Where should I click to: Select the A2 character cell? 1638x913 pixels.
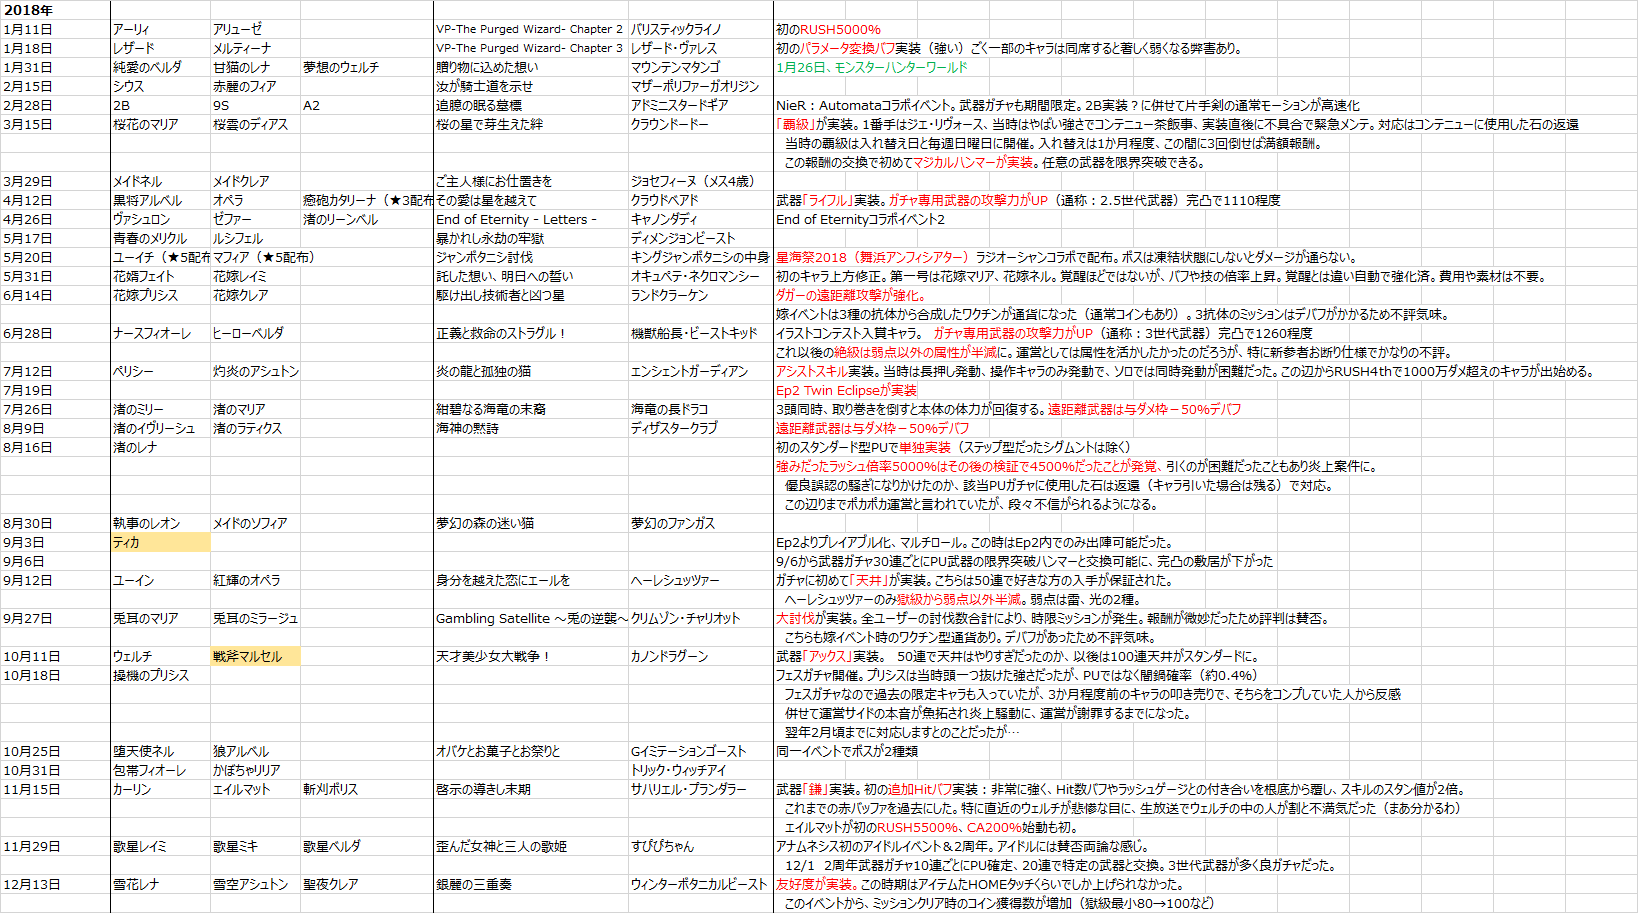[366, 105]
